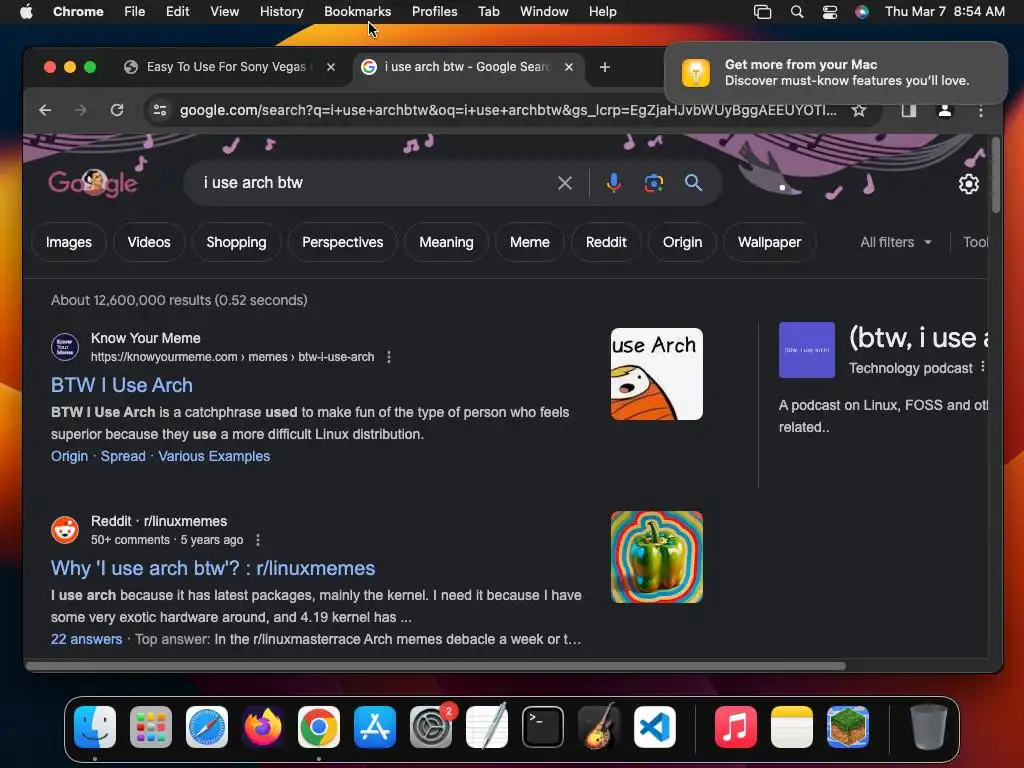Click the address bar URL
The height and width of the screenshot is (768, 1024).
(508, 110)
